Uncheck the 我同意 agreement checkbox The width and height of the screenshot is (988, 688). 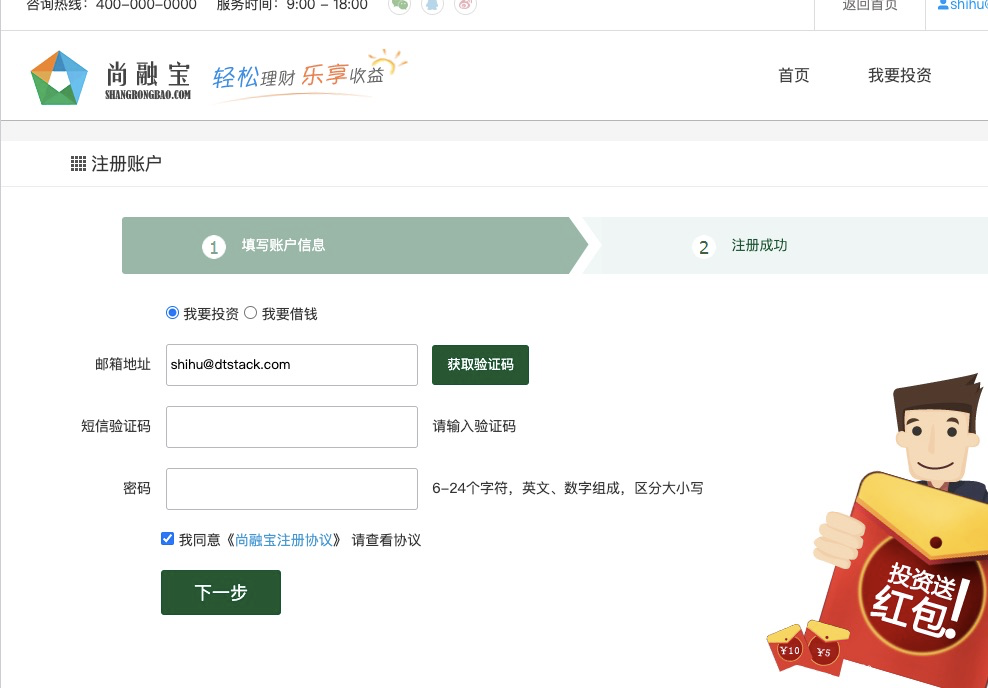(x=167, y=539)
